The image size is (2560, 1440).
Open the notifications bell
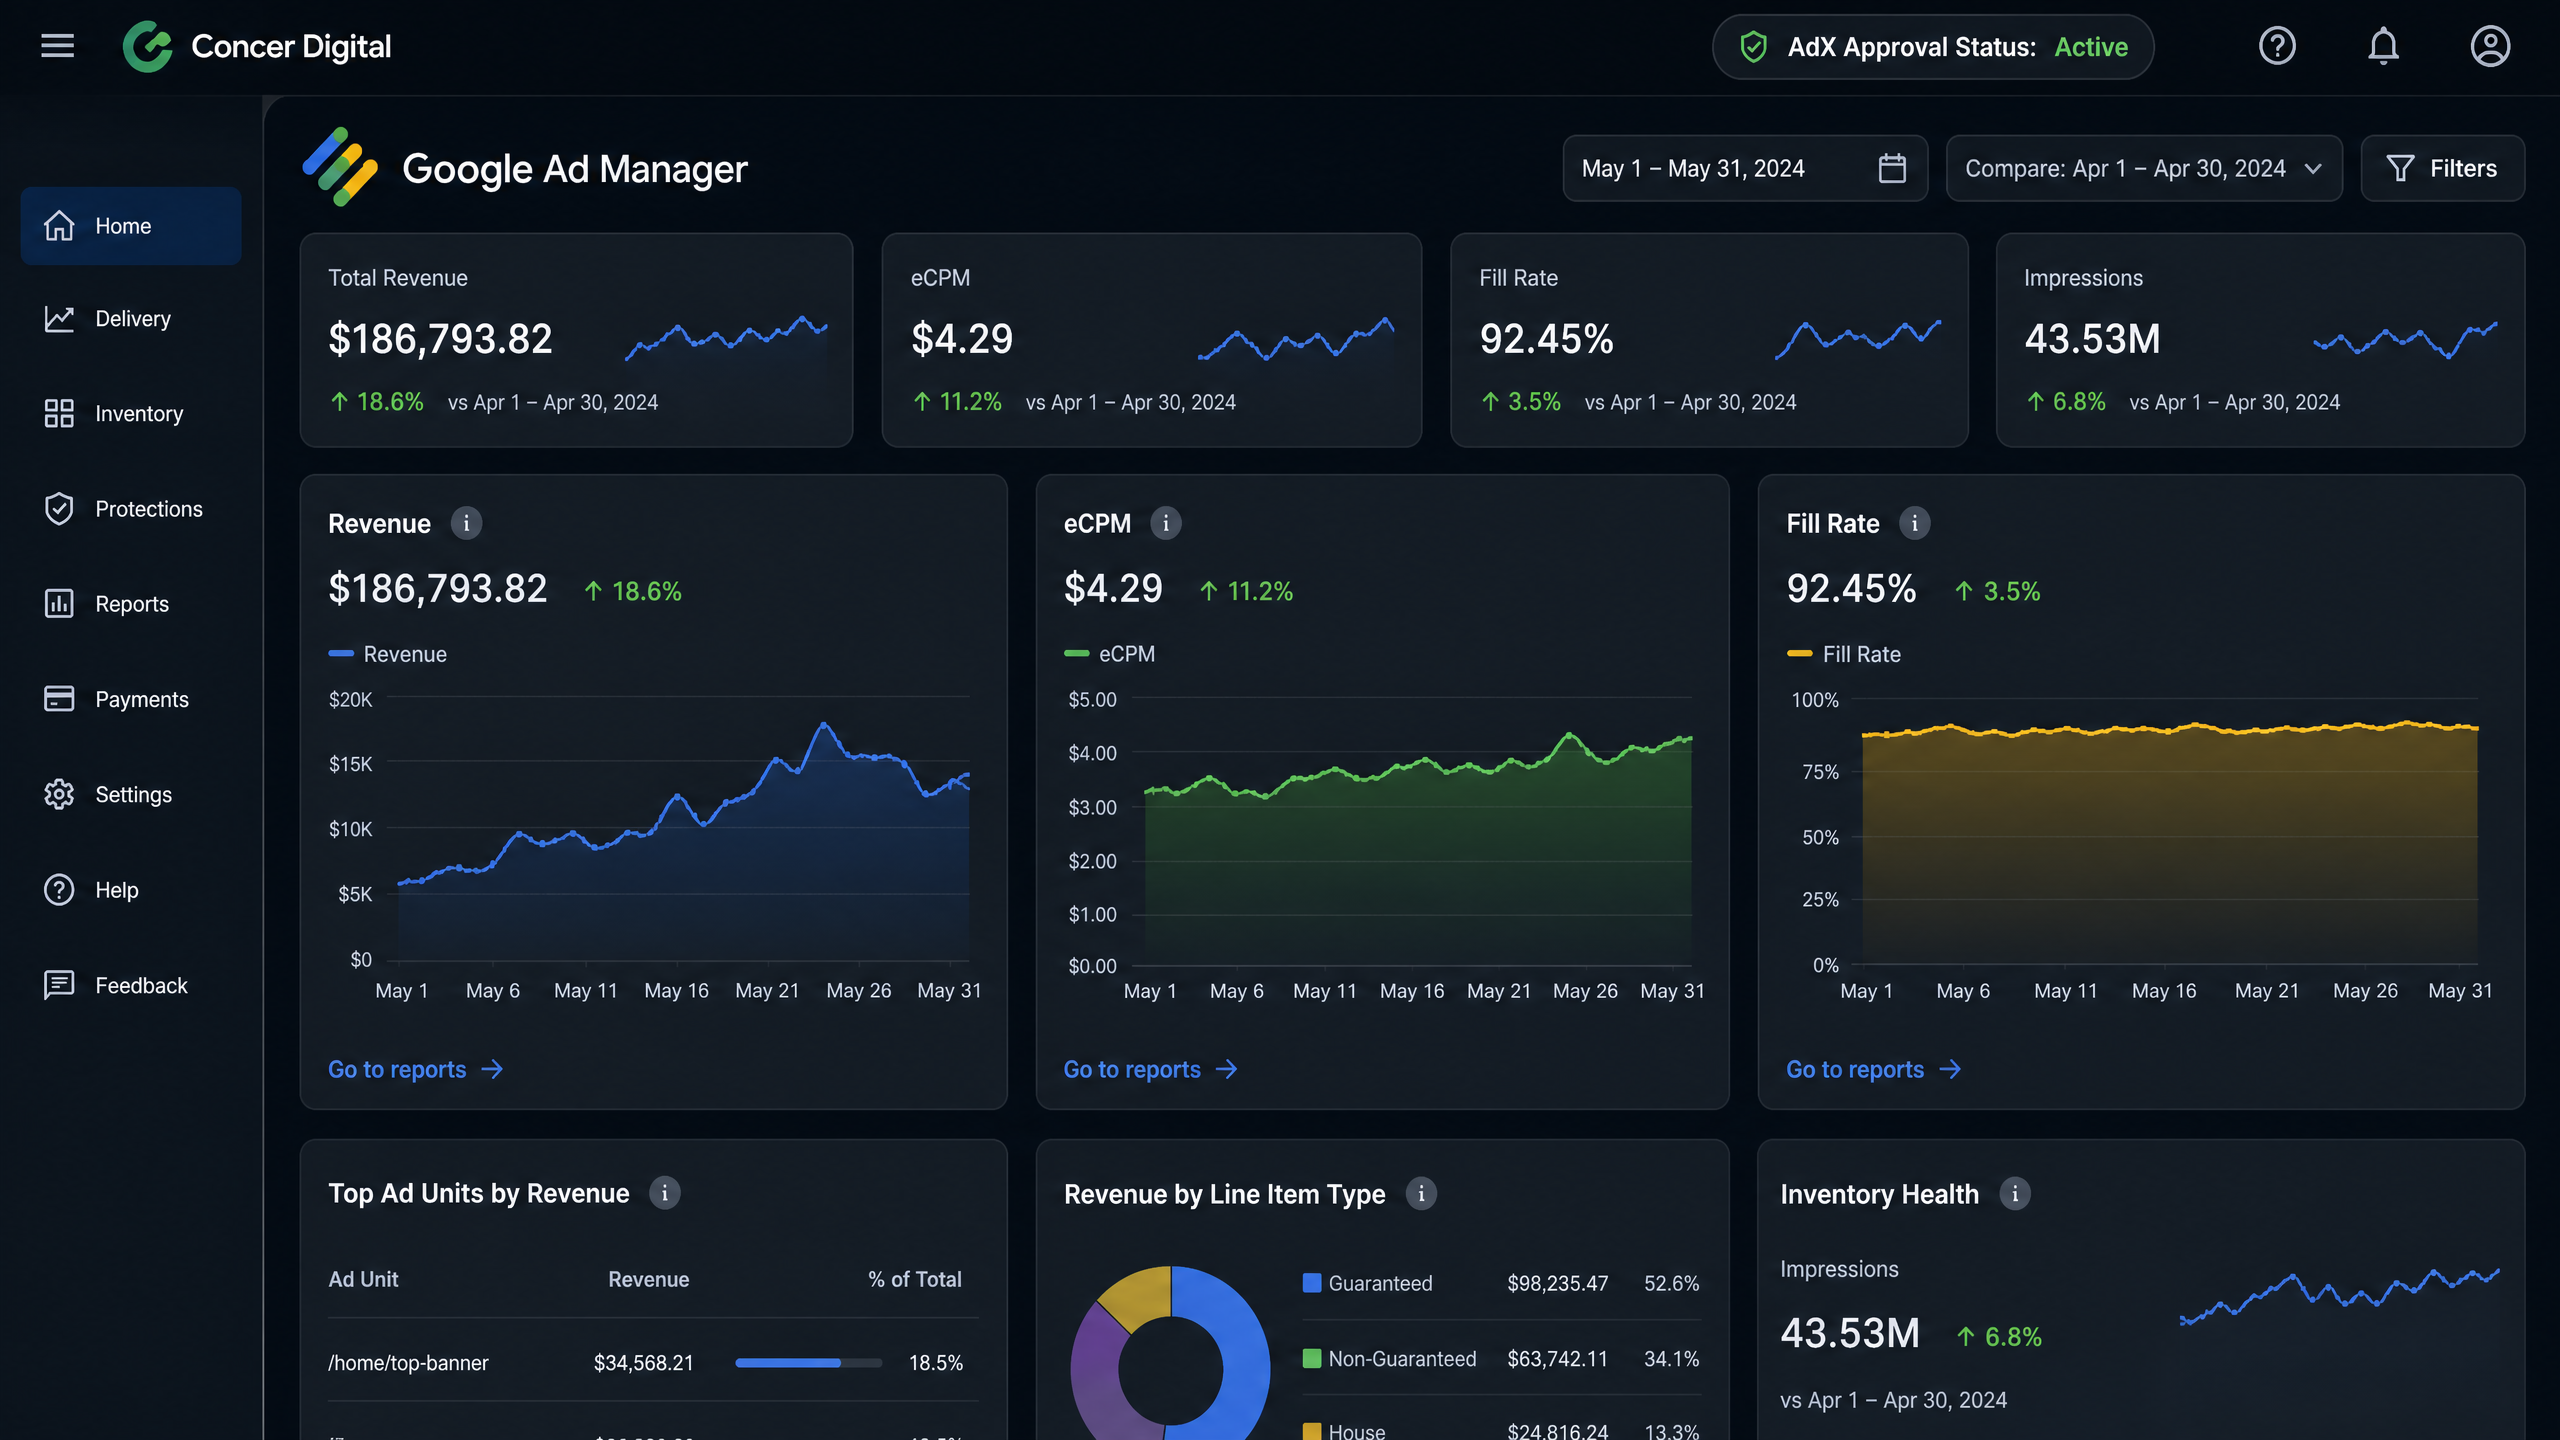point(2384,46)
